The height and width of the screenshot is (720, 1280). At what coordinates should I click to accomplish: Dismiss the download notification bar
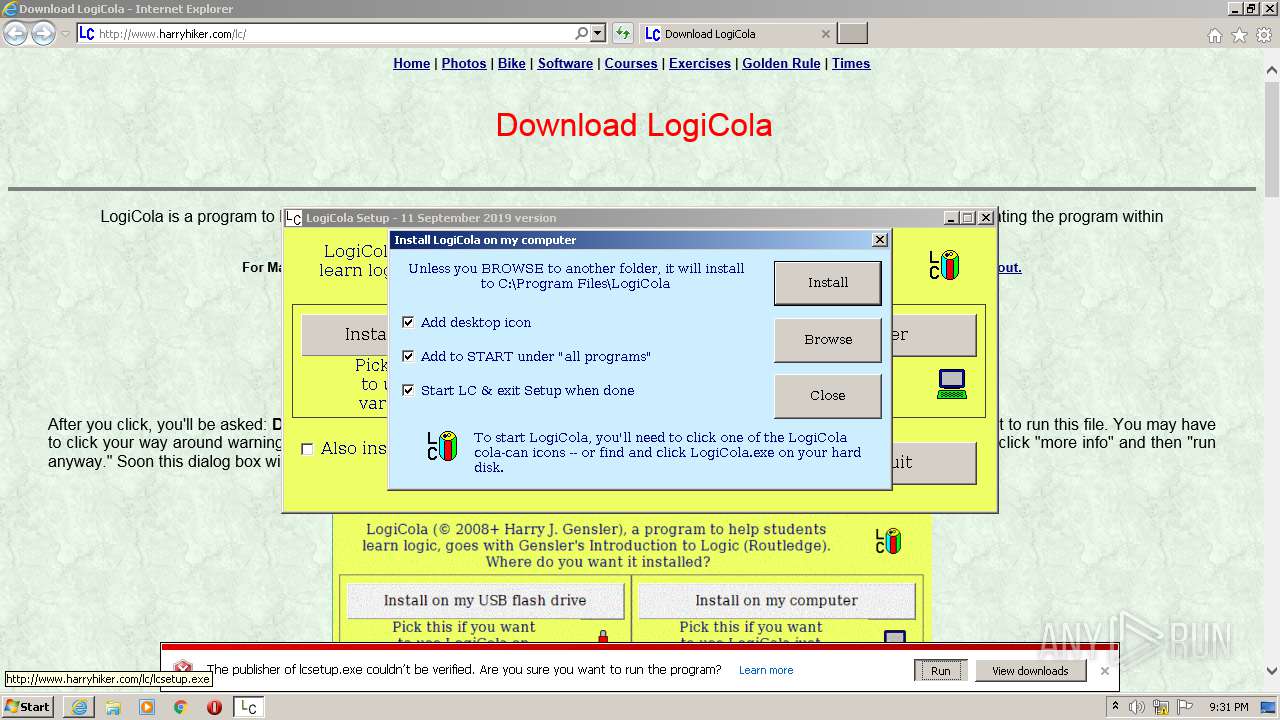click(1104, 671)
